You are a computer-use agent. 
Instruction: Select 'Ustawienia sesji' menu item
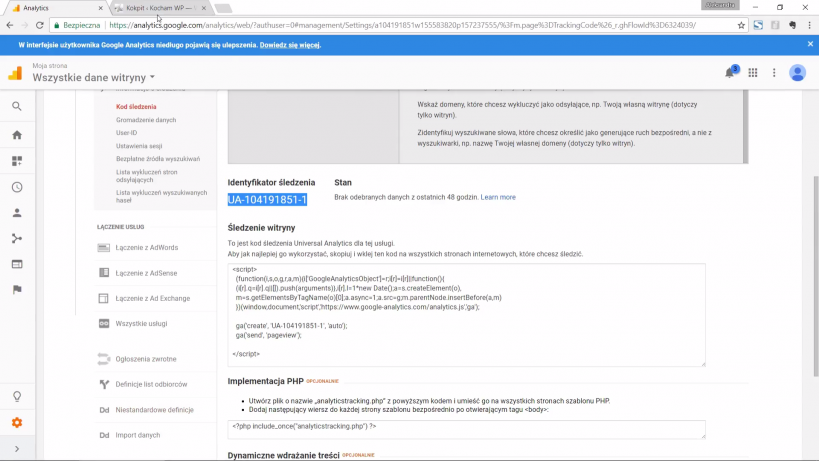coord(139,146)
